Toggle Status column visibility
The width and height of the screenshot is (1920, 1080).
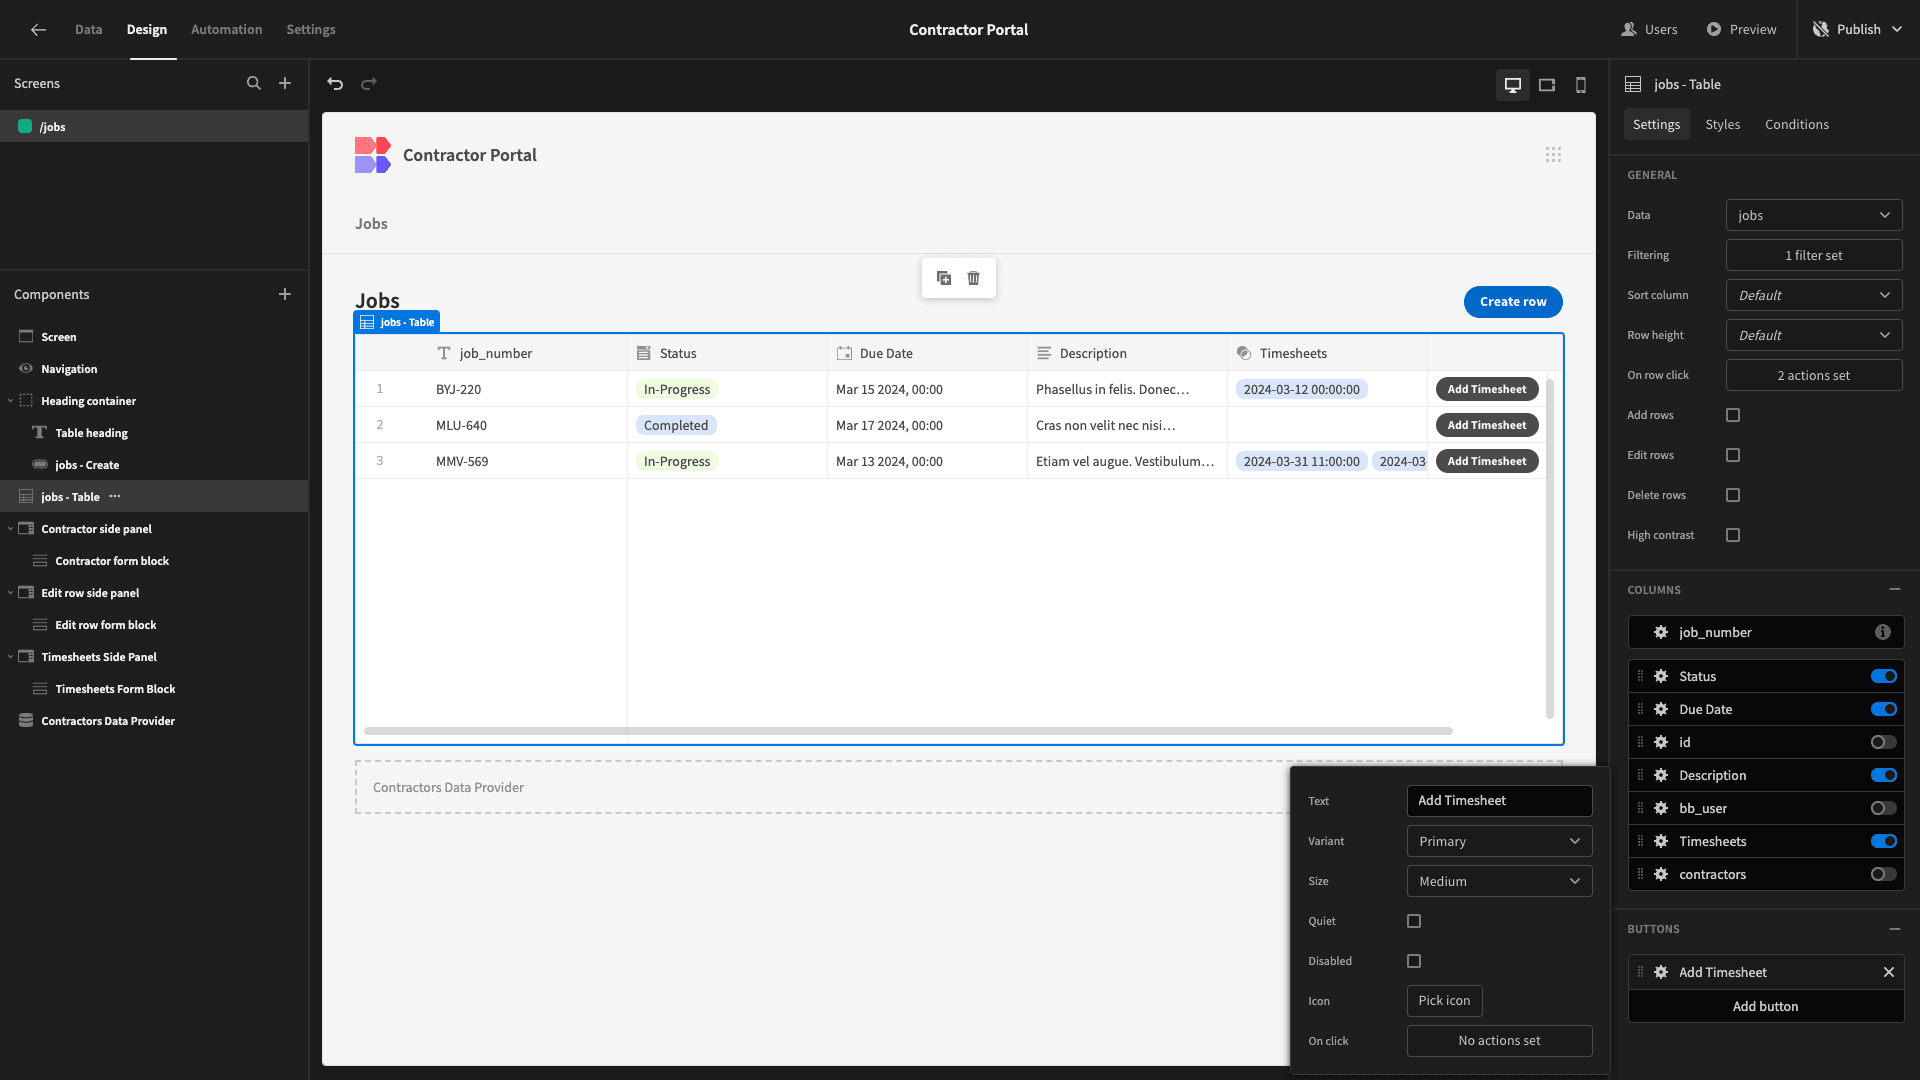(x=1884, y=677)
